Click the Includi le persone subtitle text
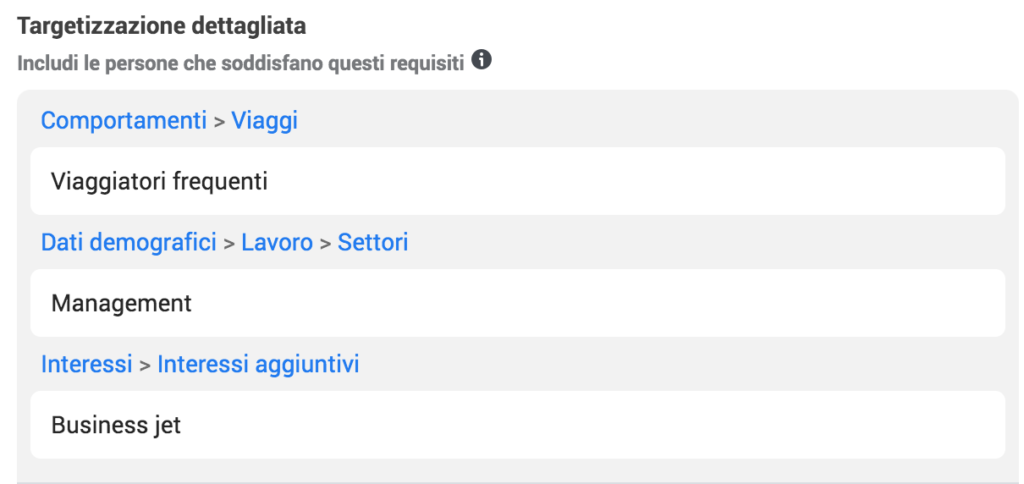The width and height of the screenshot is (1024, 484). (x=240, y=63)
